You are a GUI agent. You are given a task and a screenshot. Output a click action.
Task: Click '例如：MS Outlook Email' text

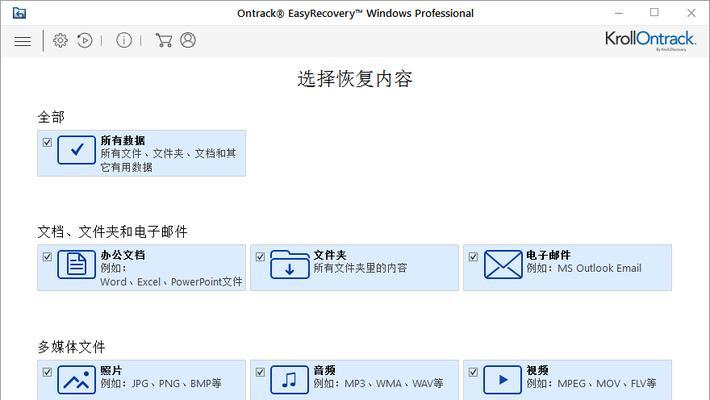coord(584,268)
